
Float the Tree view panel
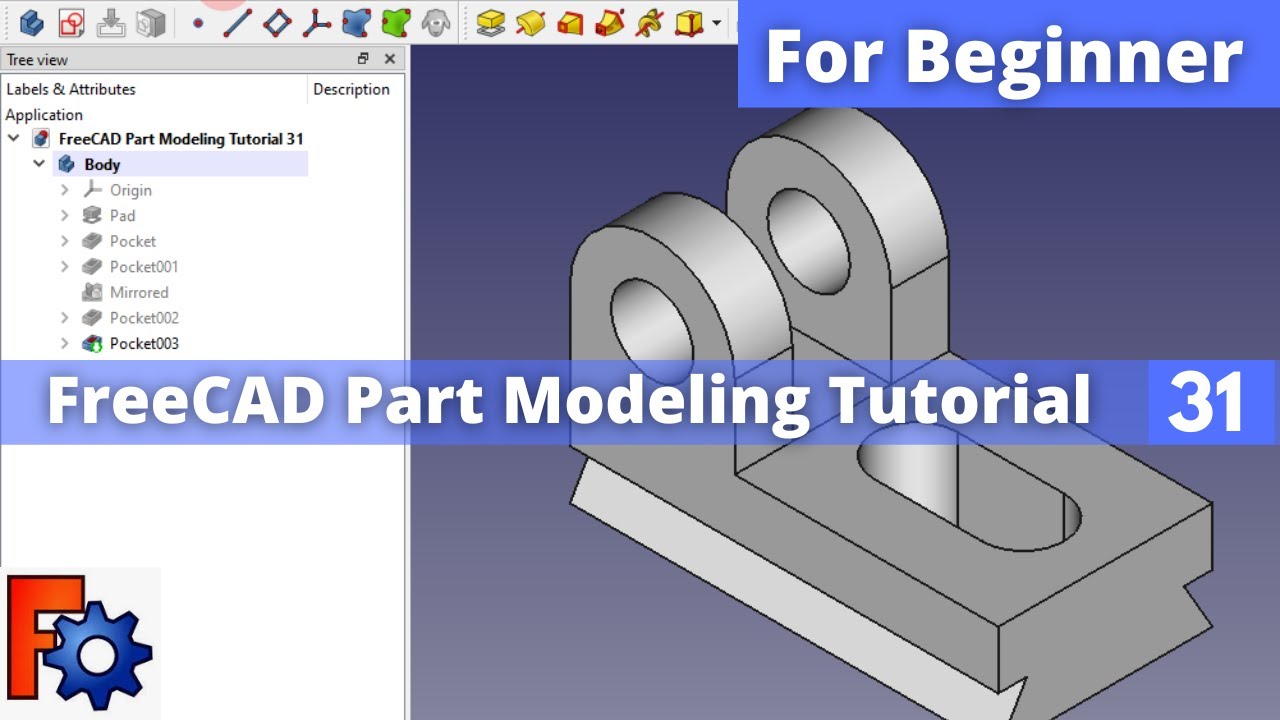point(363,59)
